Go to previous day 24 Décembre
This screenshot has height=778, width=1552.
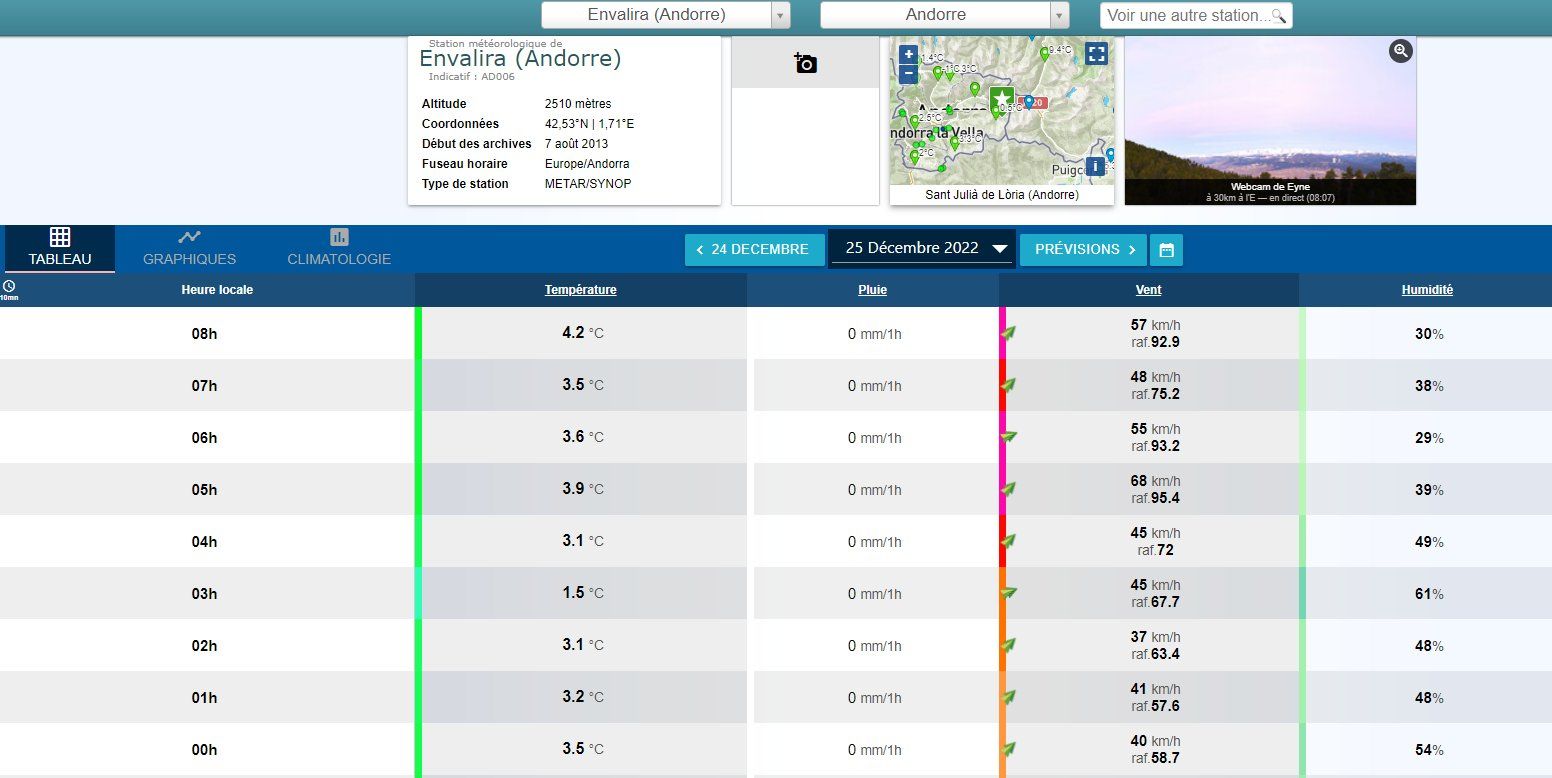coord(754,250)
